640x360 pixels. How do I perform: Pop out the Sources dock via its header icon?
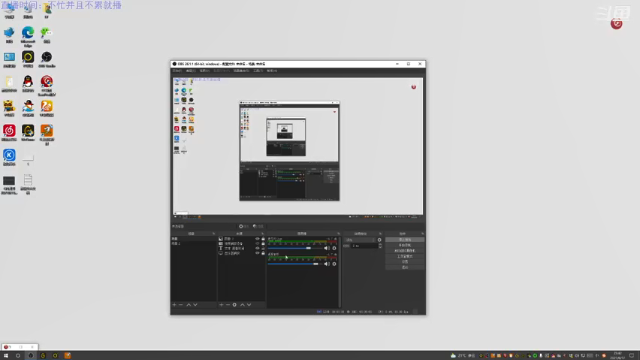[262, 233]
